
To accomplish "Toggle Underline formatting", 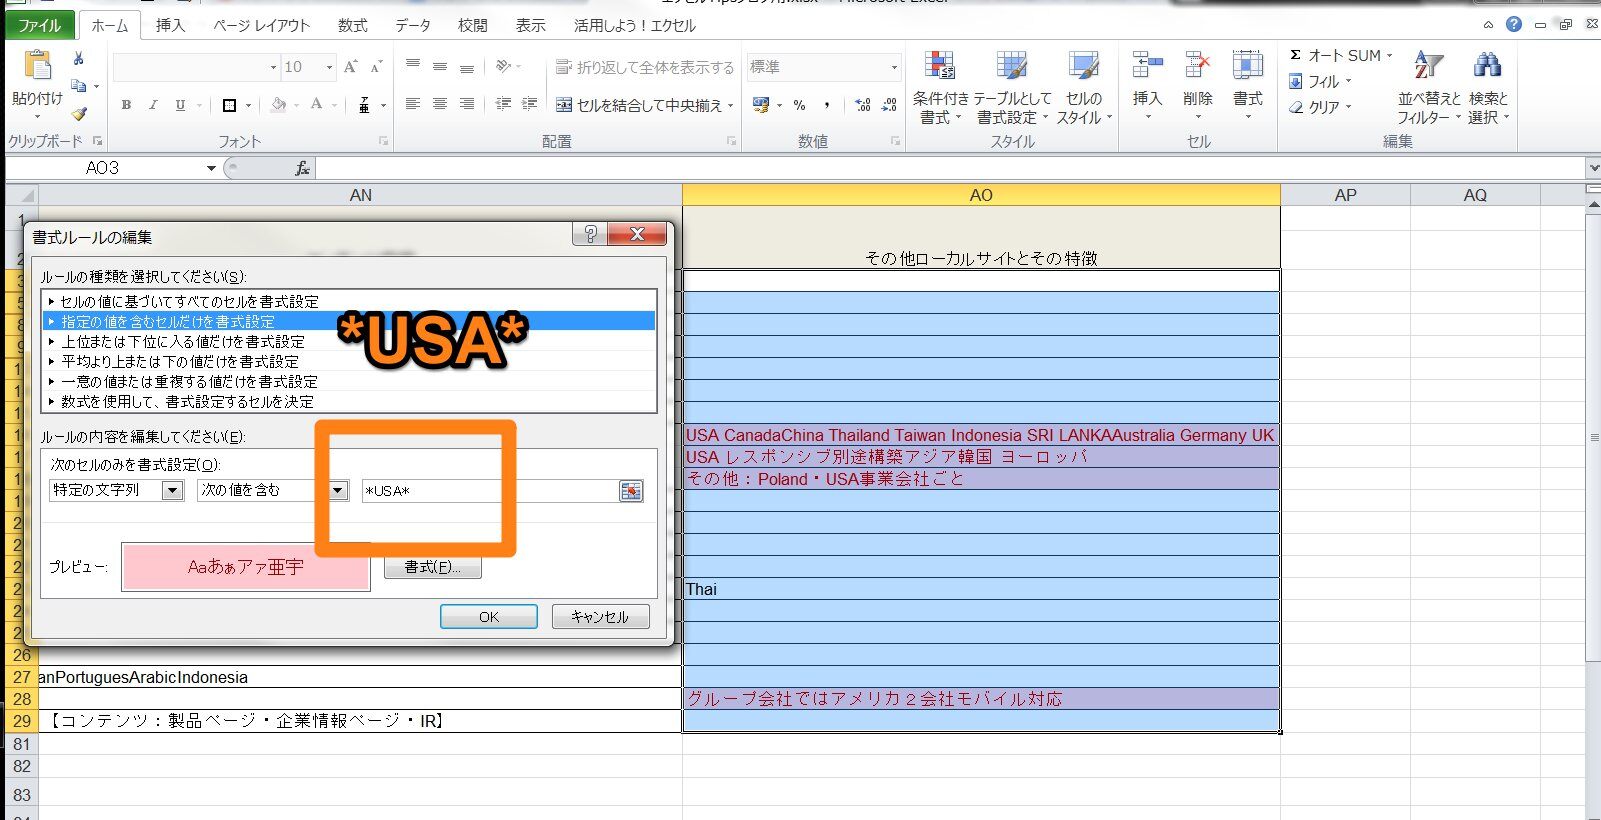I will [x=180, y=105].
